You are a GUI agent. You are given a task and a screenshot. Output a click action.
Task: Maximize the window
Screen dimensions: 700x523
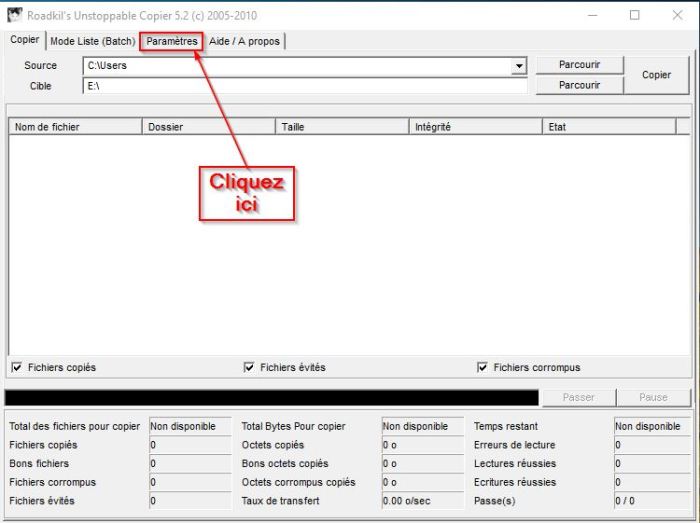(x=634, y=15)
